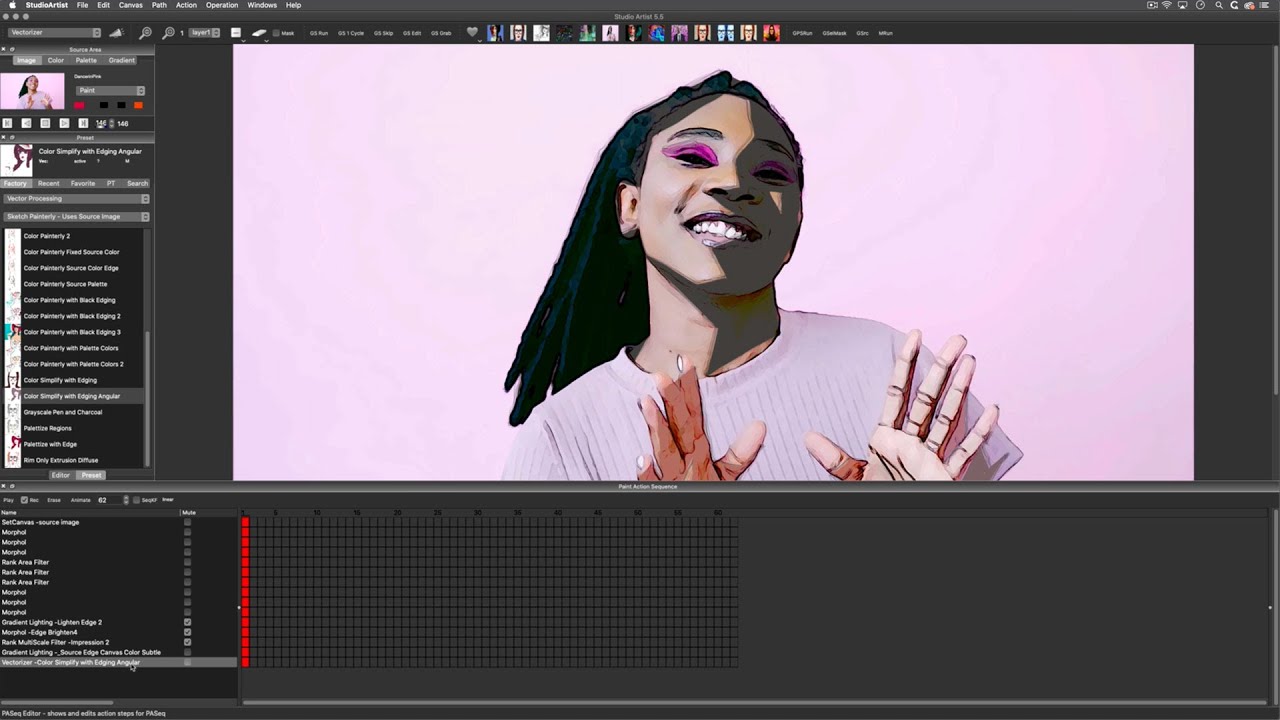Click the Wi-Fi status icon in menu bar
Viewport: 1280px width, 720px height.
(1166, 5)
